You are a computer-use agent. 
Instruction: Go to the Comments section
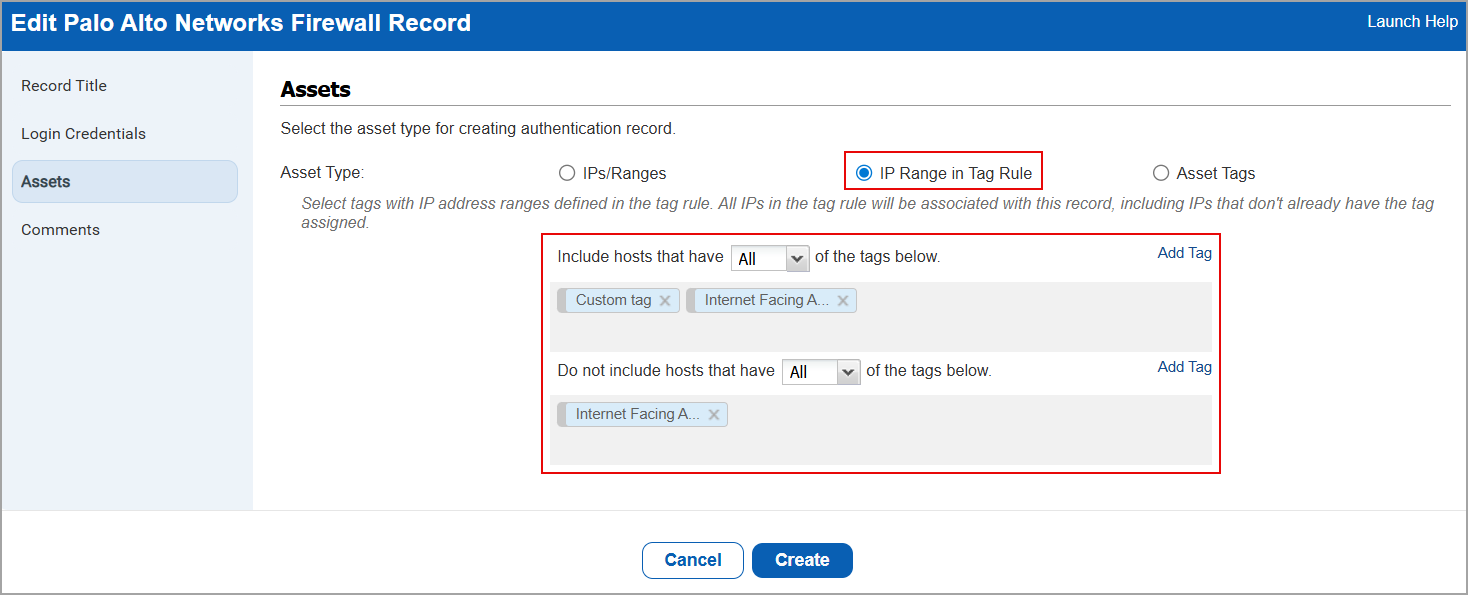(60, 229)
